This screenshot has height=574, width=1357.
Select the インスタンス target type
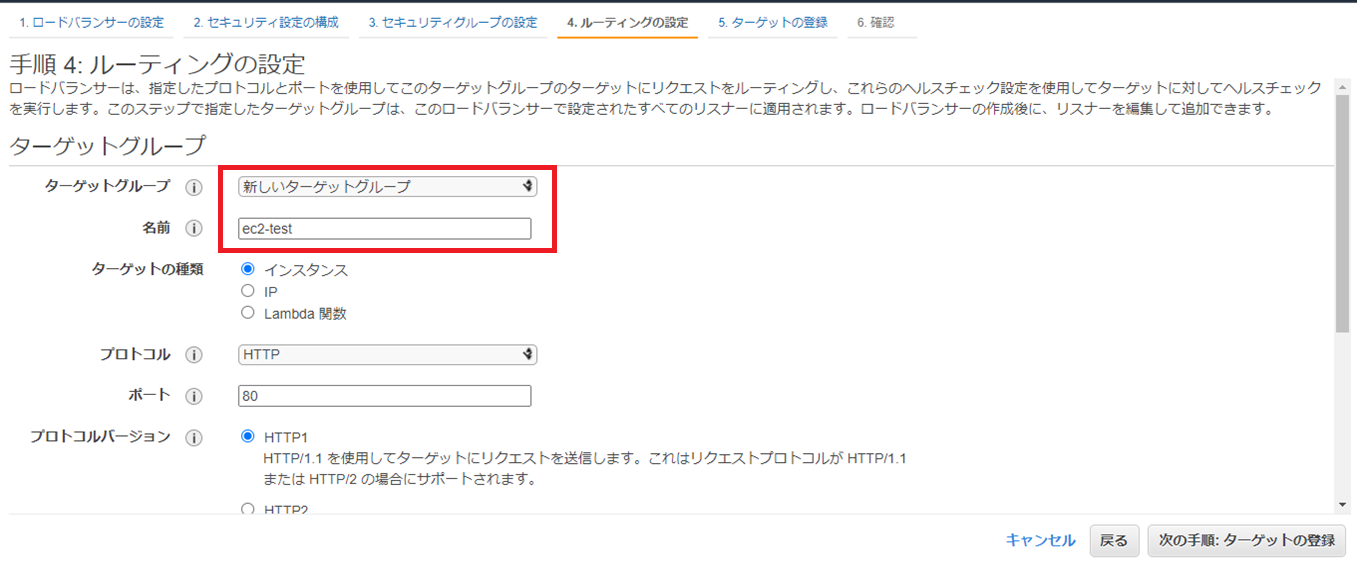click(x=248, y=269)
